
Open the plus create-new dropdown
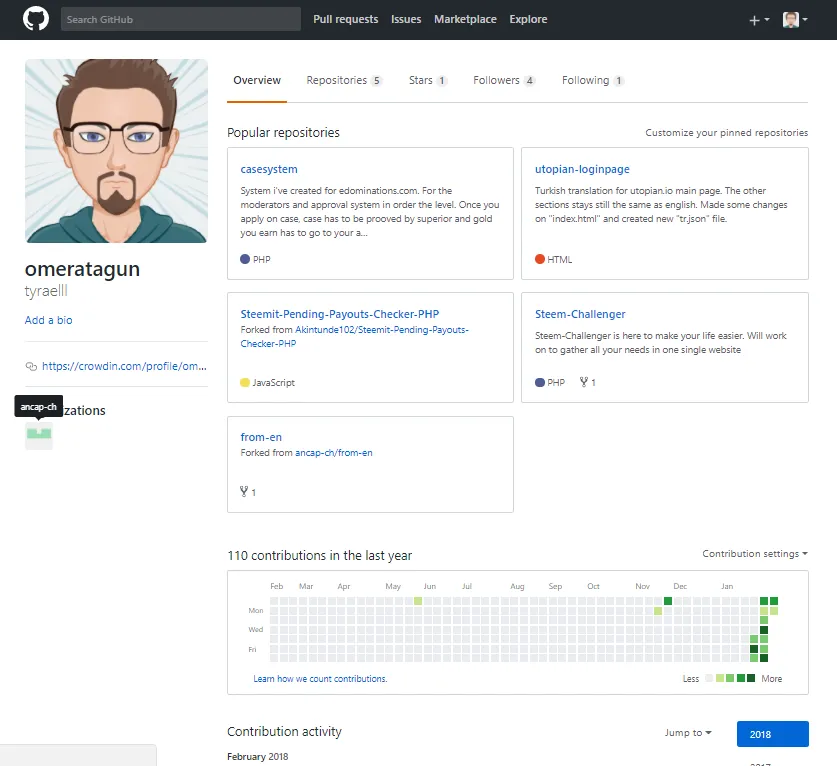[x=759, y=20]
